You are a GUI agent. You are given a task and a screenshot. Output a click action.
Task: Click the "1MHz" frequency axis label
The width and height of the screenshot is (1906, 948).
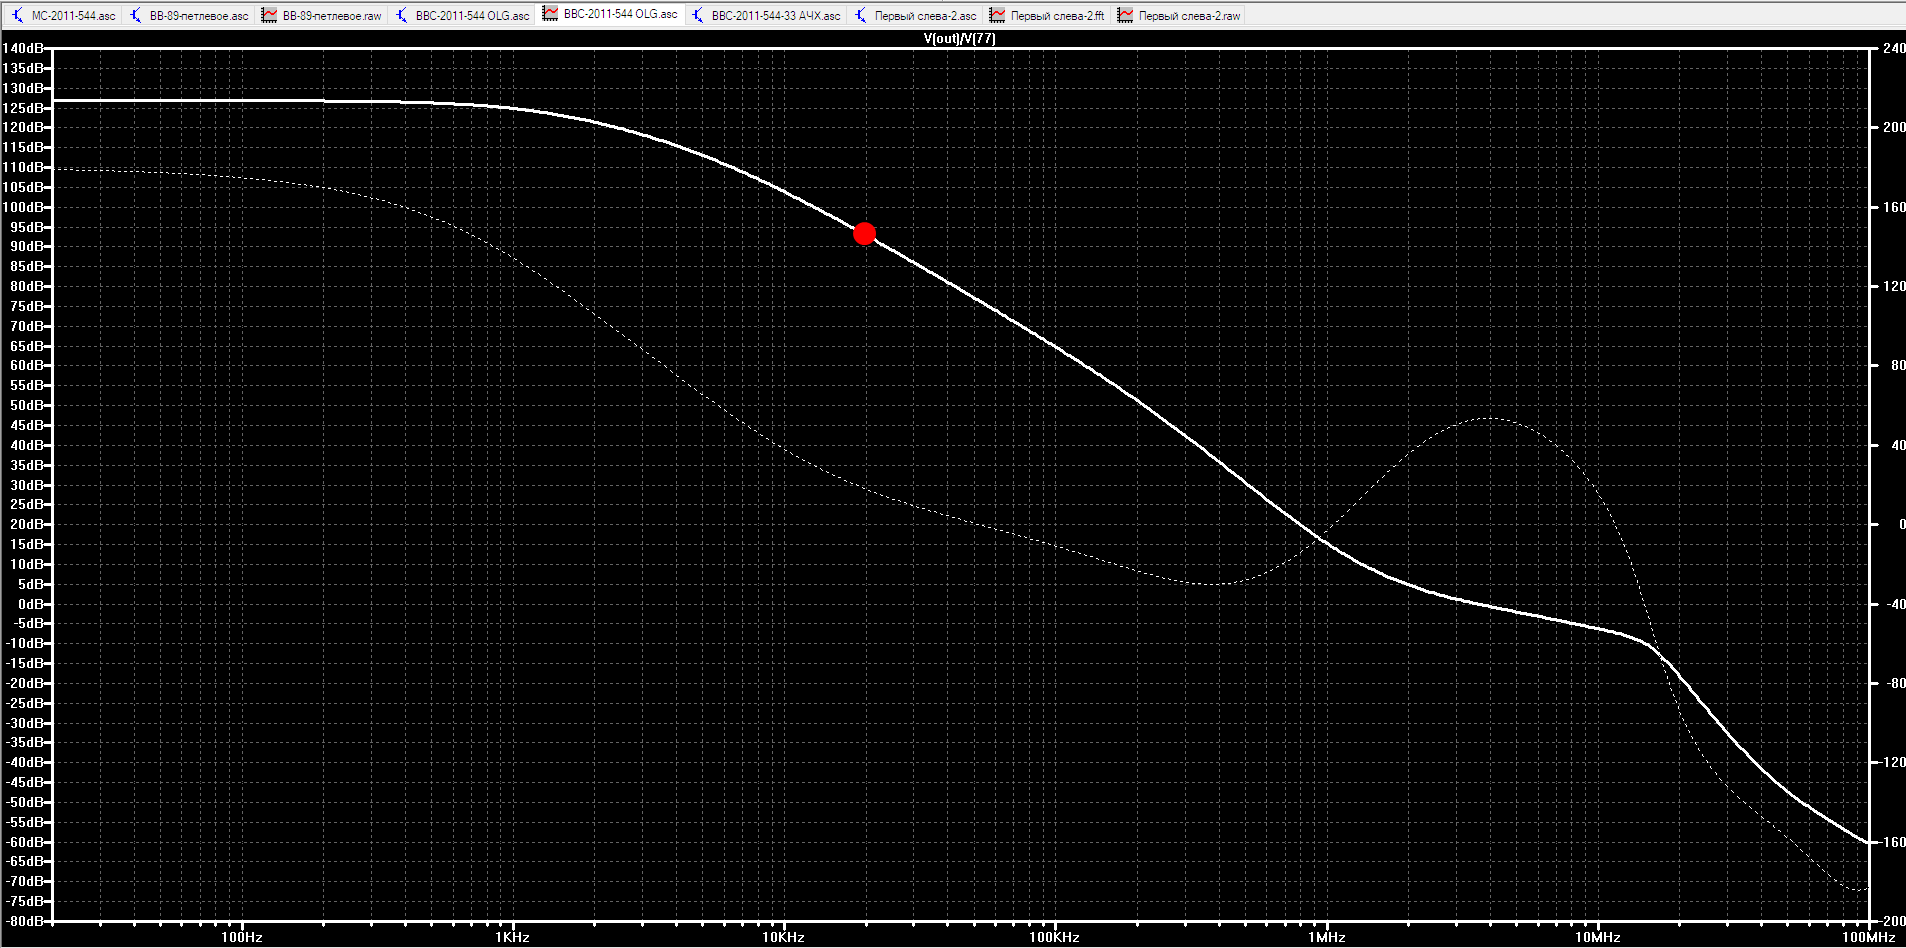tap(1327, 937)
